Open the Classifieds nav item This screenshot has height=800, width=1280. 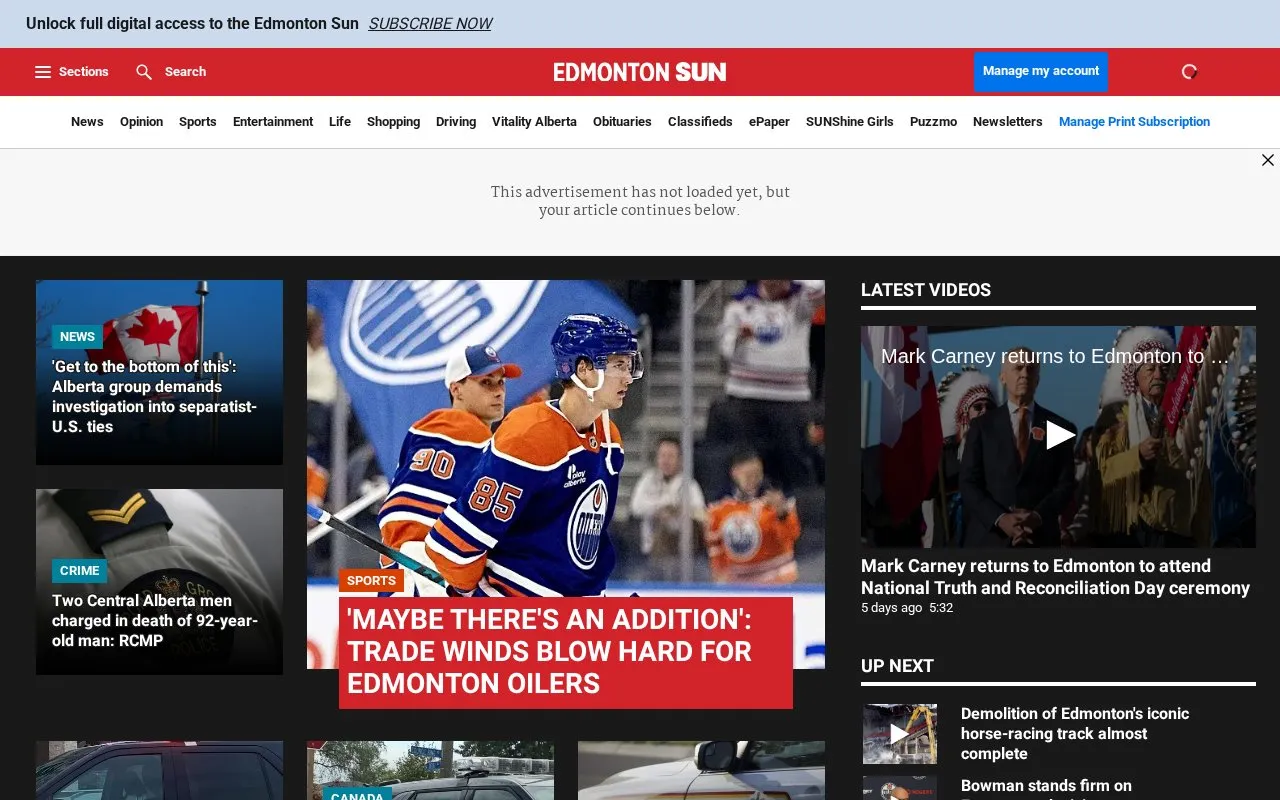700,122
